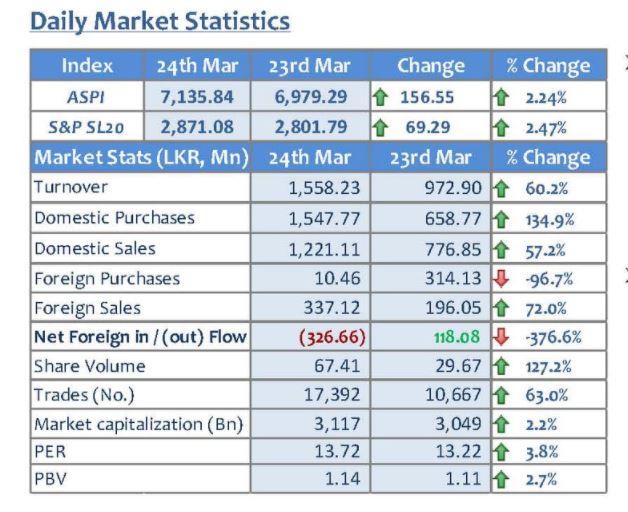Click the red down arrow for Net Foreign Flow

pos(501,337)
